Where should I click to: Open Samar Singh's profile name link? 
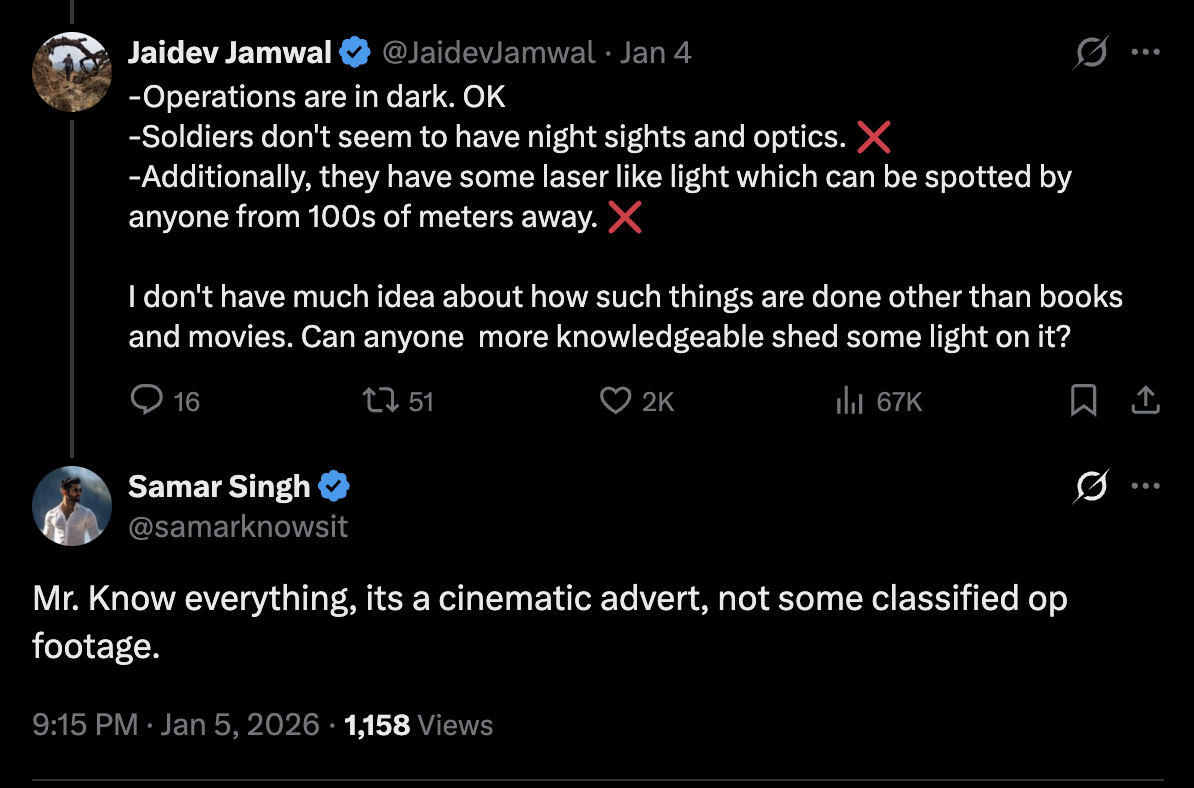(219, 487)
